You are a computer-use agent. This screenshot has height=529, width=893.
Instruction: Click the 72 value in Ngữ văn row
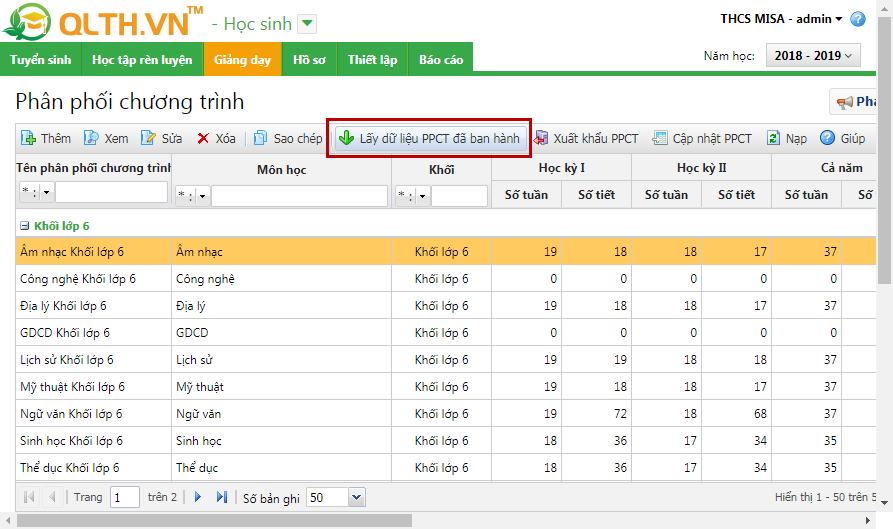(620, 413)
